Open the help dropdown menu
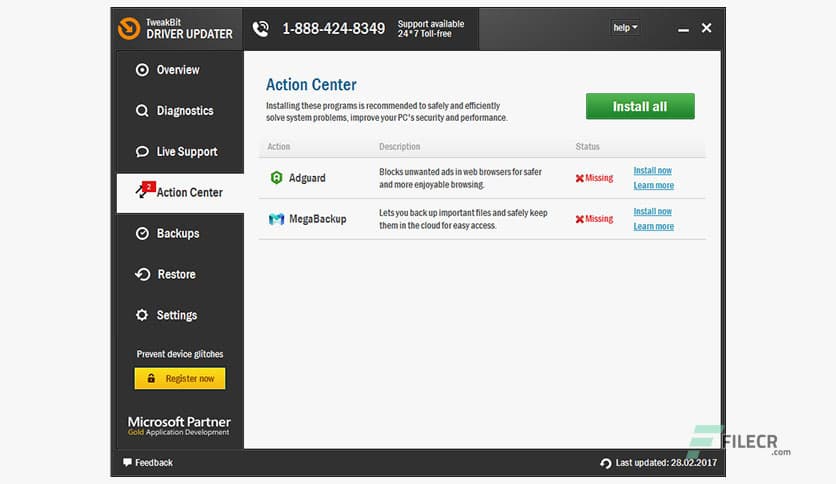 [x=625, y=27]
